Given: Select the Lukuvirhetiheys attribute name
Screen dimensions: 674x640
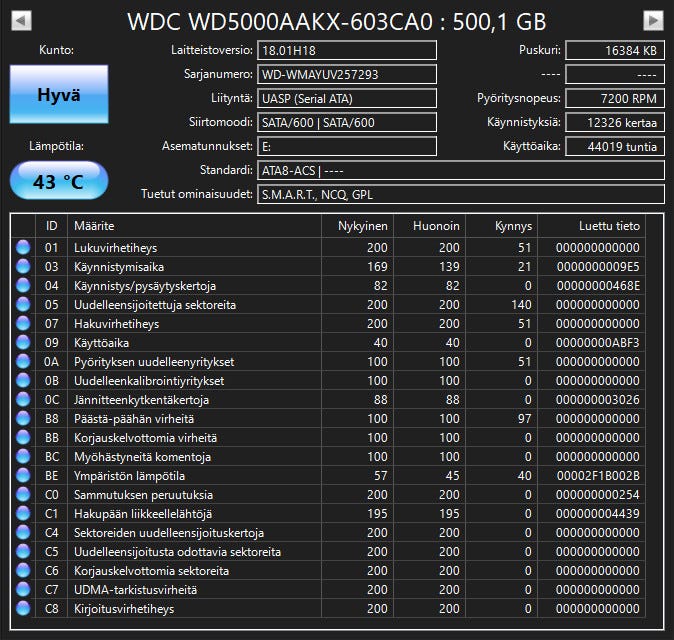Looking at the screenshot, I should pyautogui.click(x=116, y=248).
